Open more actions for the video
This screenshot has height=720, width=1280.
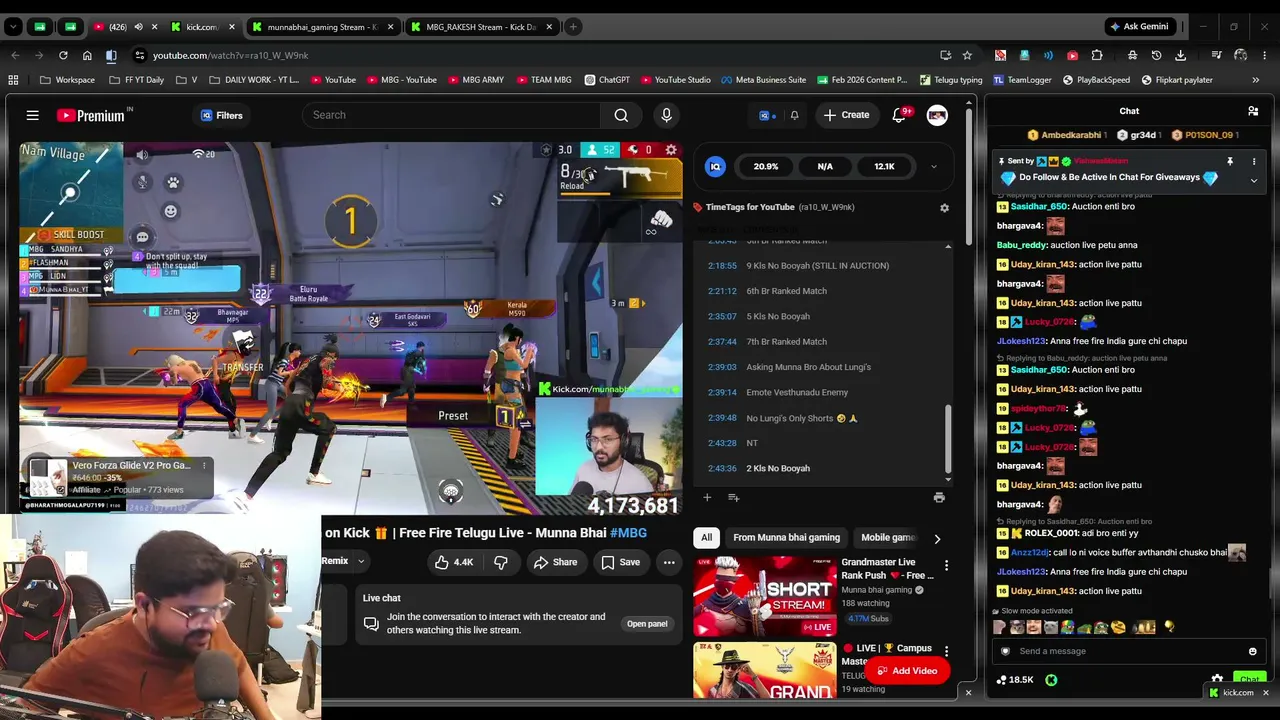coord(669,562)
